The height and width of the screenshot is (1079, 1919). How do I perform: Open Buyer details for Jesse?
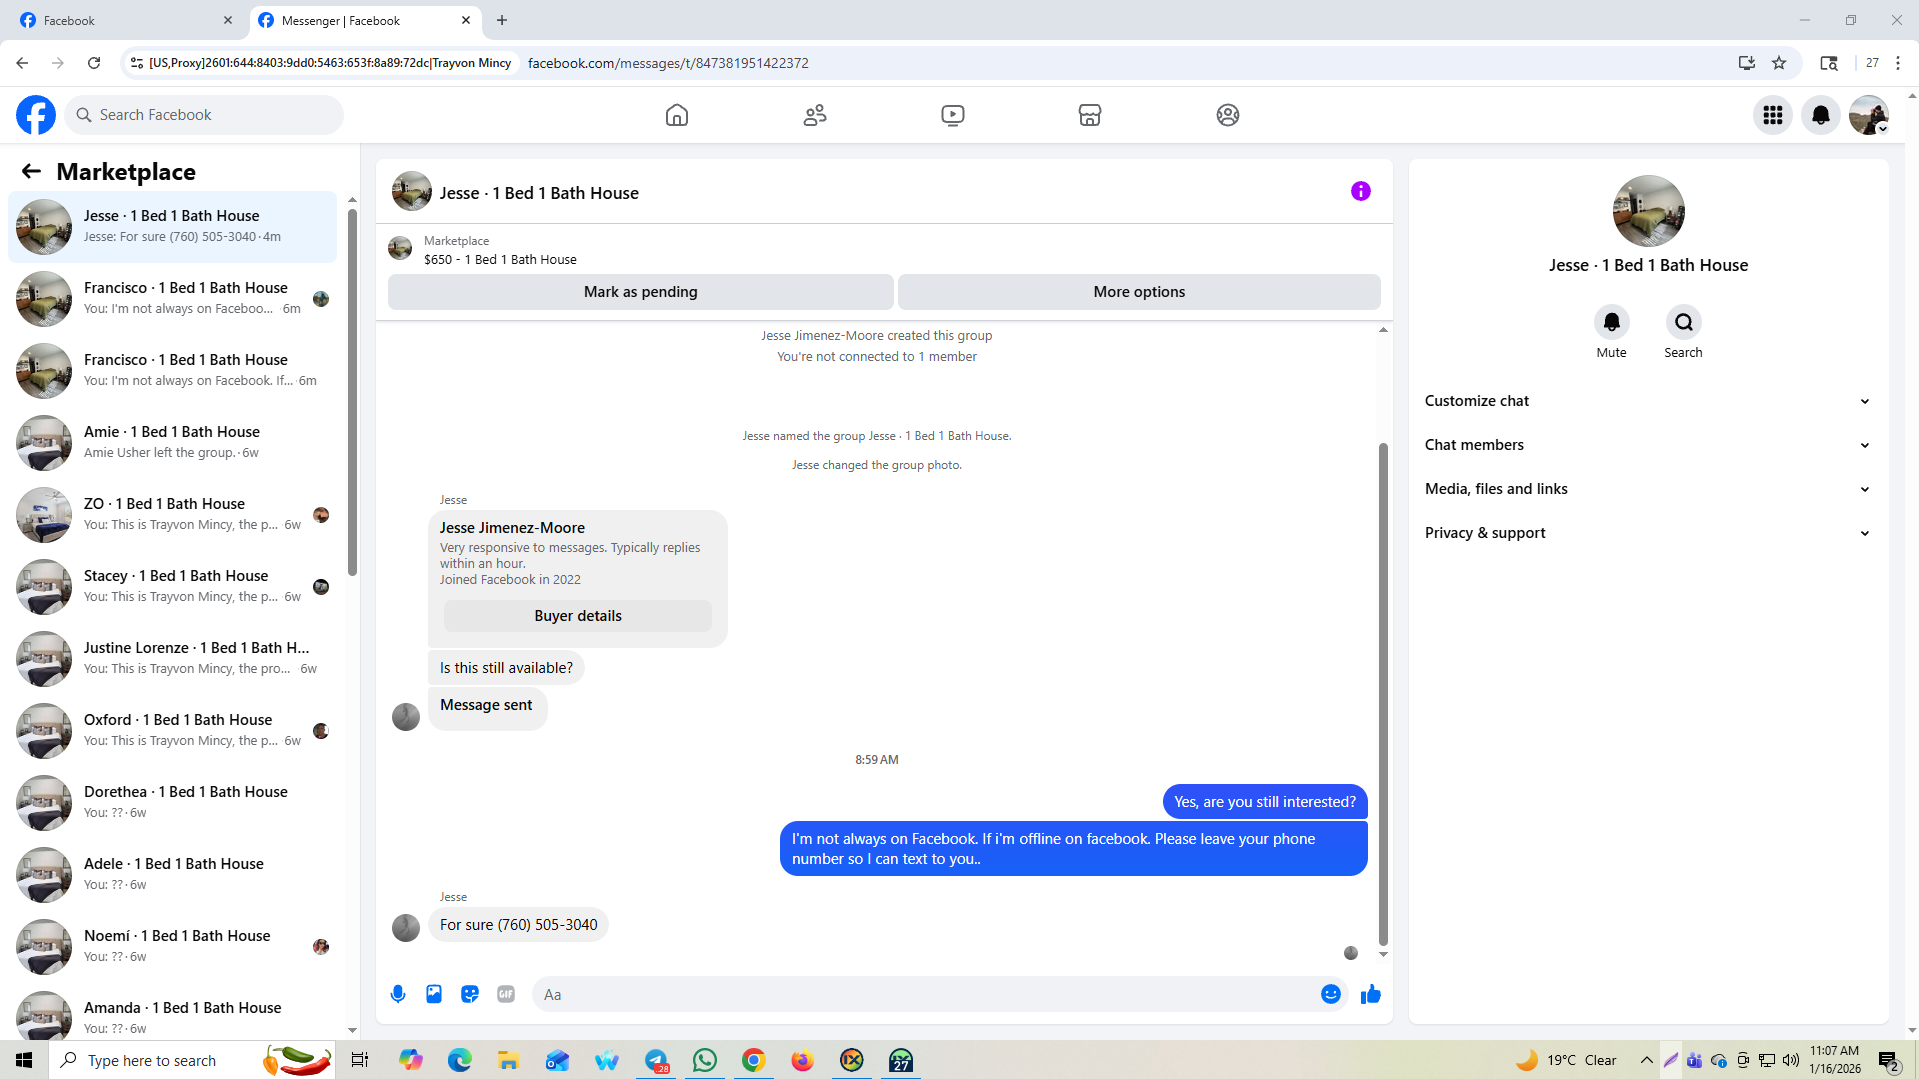point(578,616)
